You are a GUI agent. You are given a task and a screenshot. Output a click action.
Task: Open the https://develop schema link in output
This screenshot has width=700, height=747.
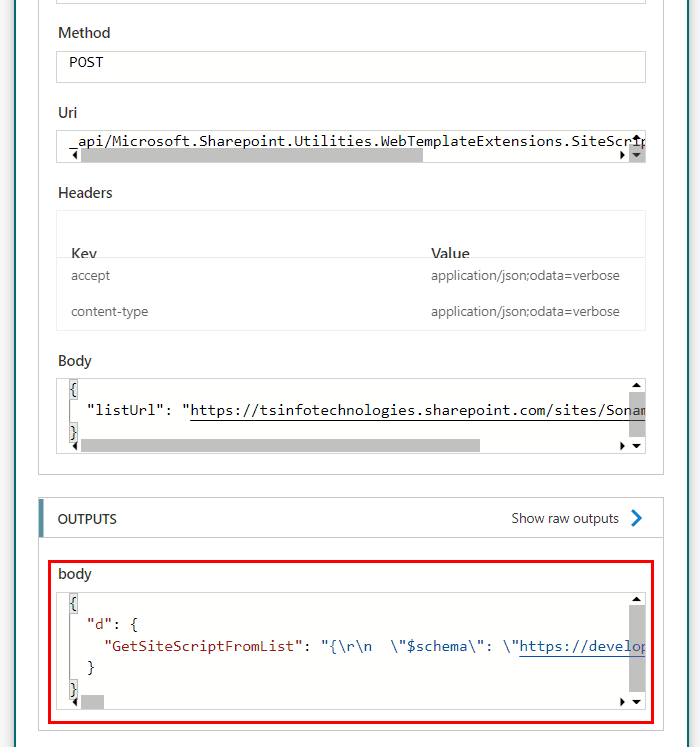(582, 646)
